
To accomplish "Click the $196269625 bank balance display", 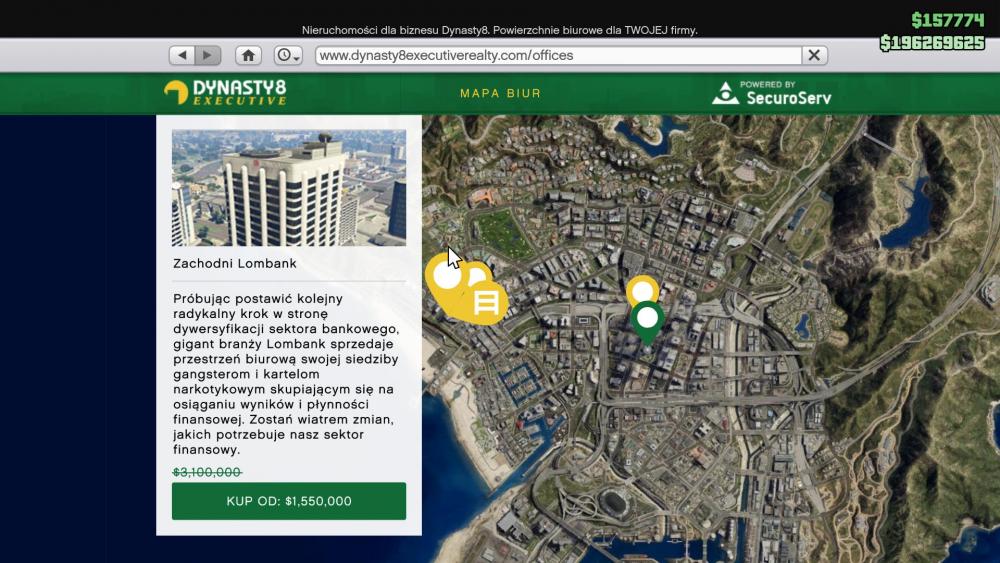I will [932, 43].
